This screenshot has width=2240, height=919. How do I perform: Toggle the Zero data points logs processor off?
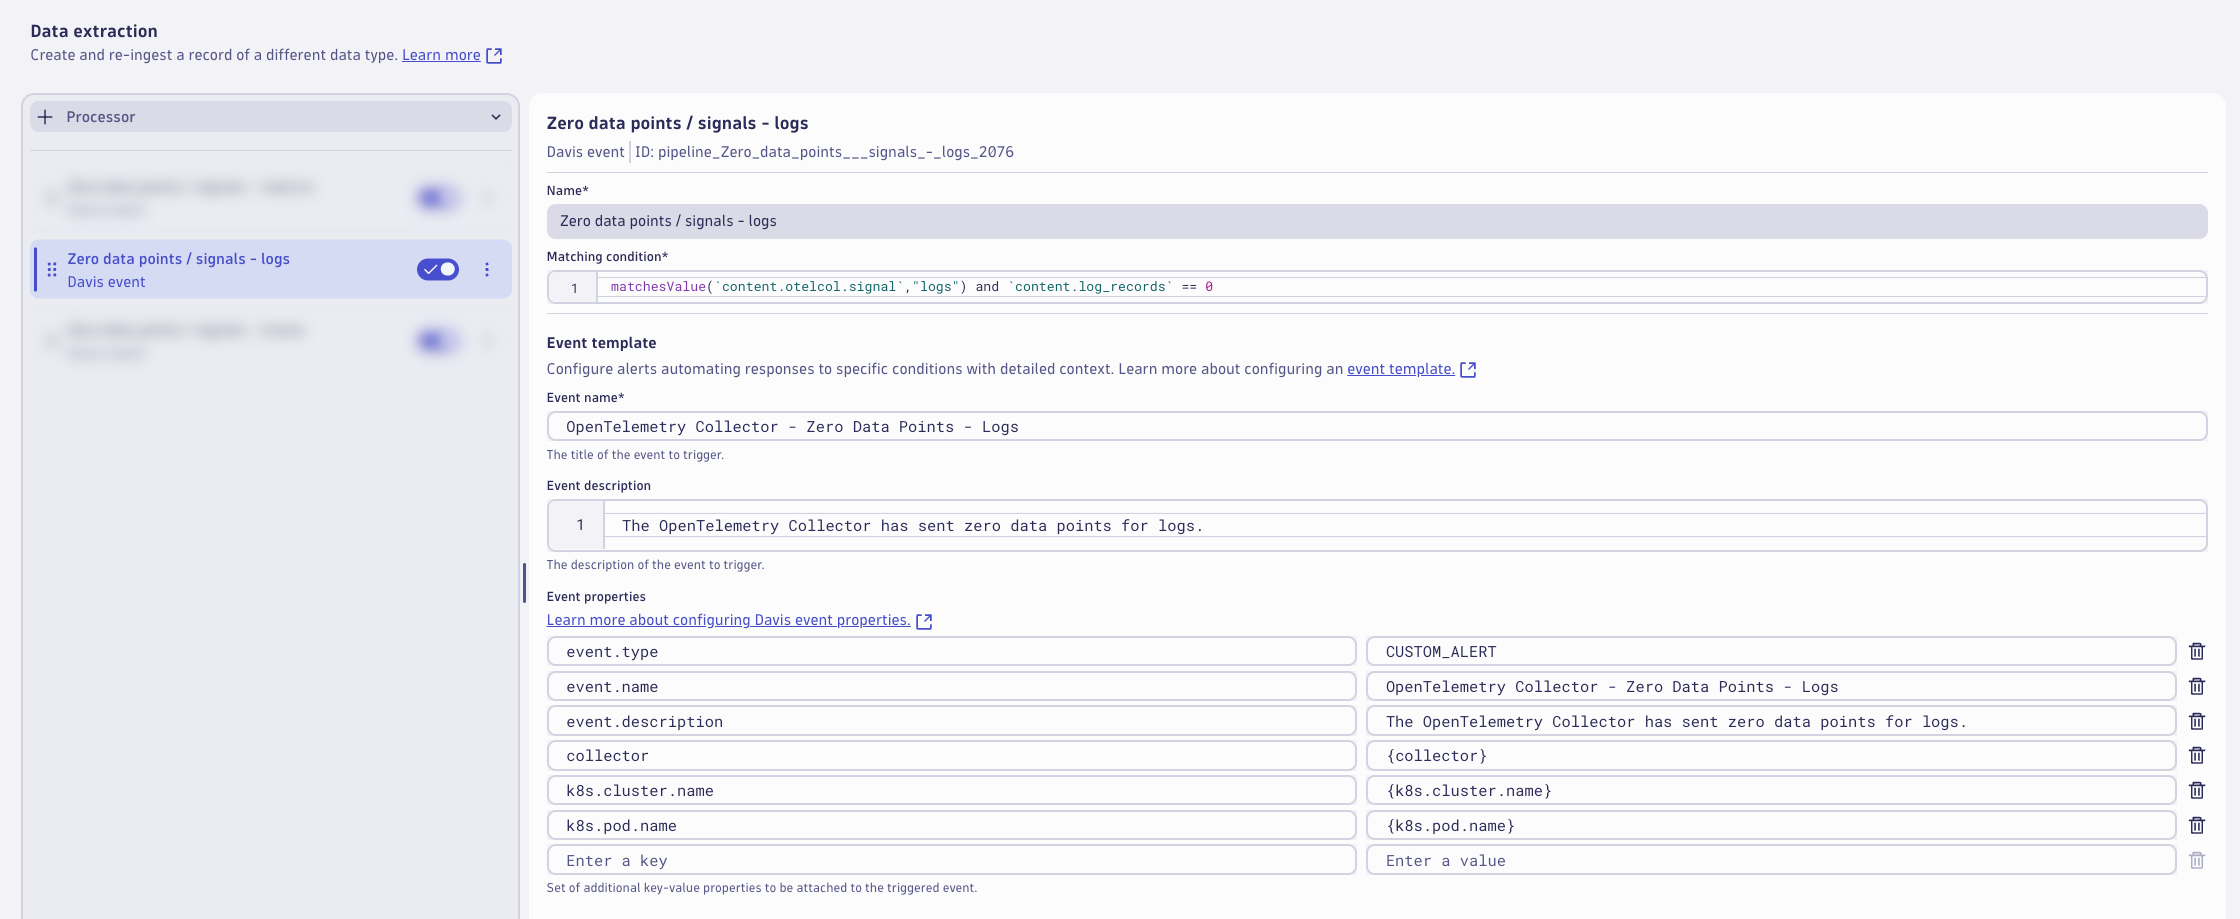coord(438,269)
